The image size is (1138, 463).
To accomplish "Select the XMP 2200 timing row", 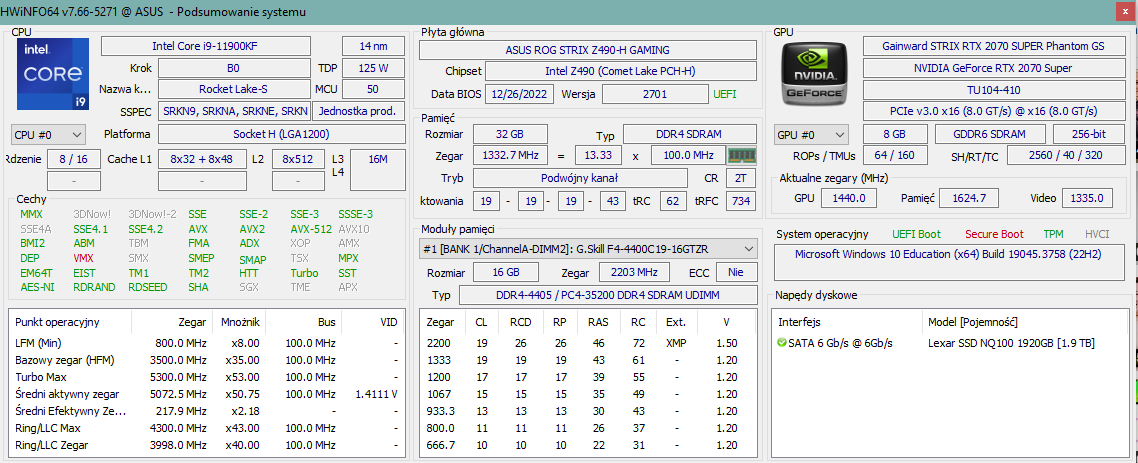I will pos(589,343).
